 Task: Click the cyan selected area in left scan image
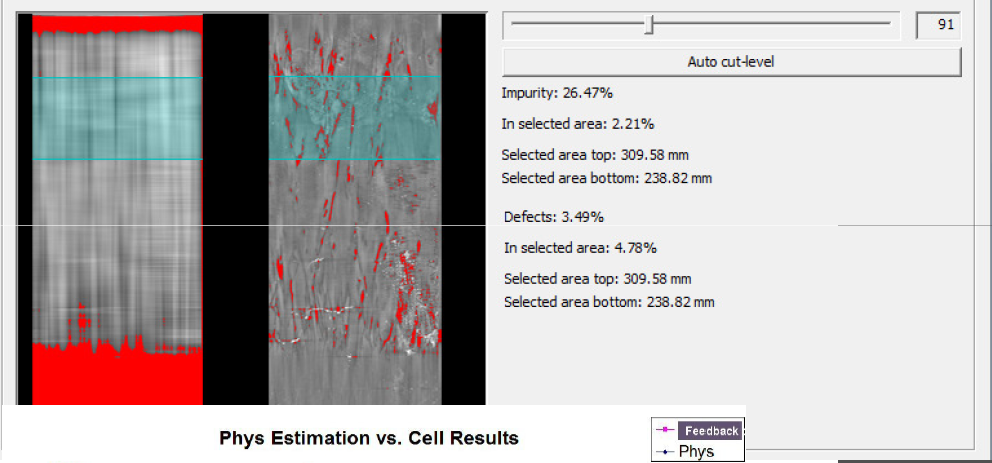pyautogui.click(x=118, y=118)
